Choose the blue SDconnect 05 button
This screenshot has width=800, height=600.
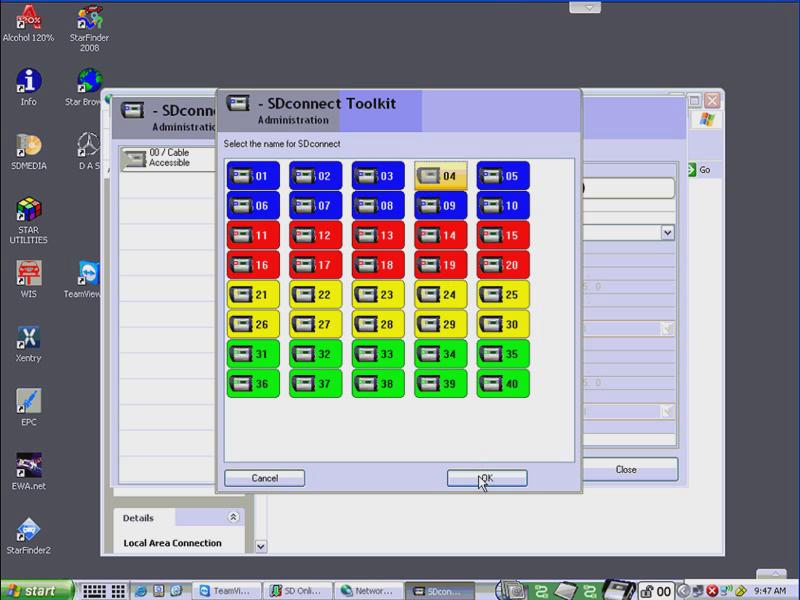click(x=502, y=176)
